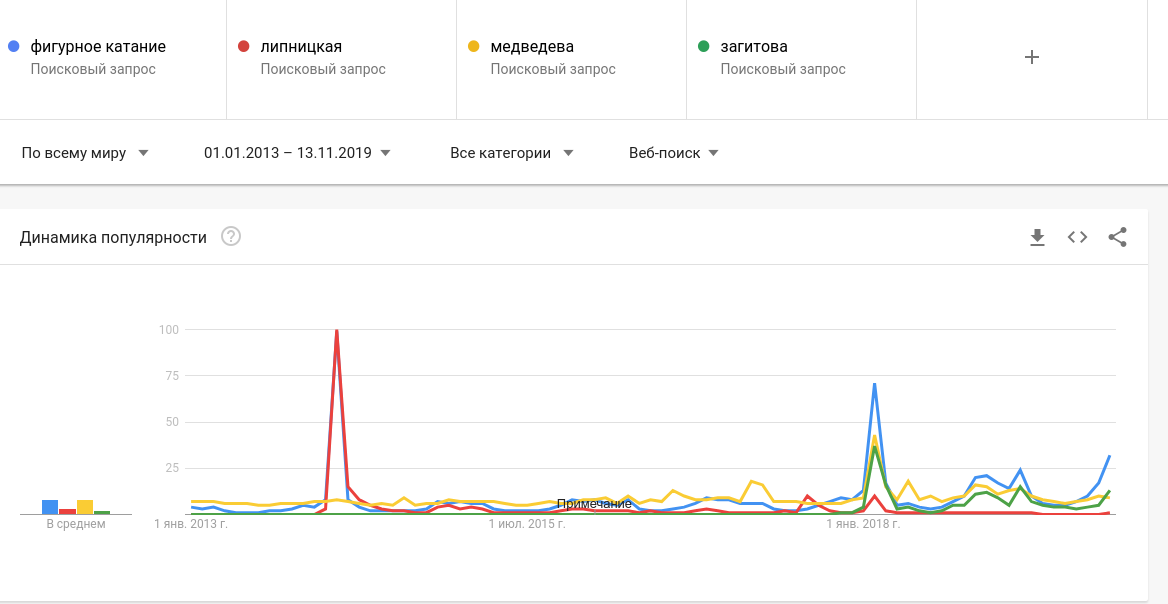Share the Динамика популярности chart
Image resolution: width=1168 pixels, height=604 pixels.
(1117, 237)
